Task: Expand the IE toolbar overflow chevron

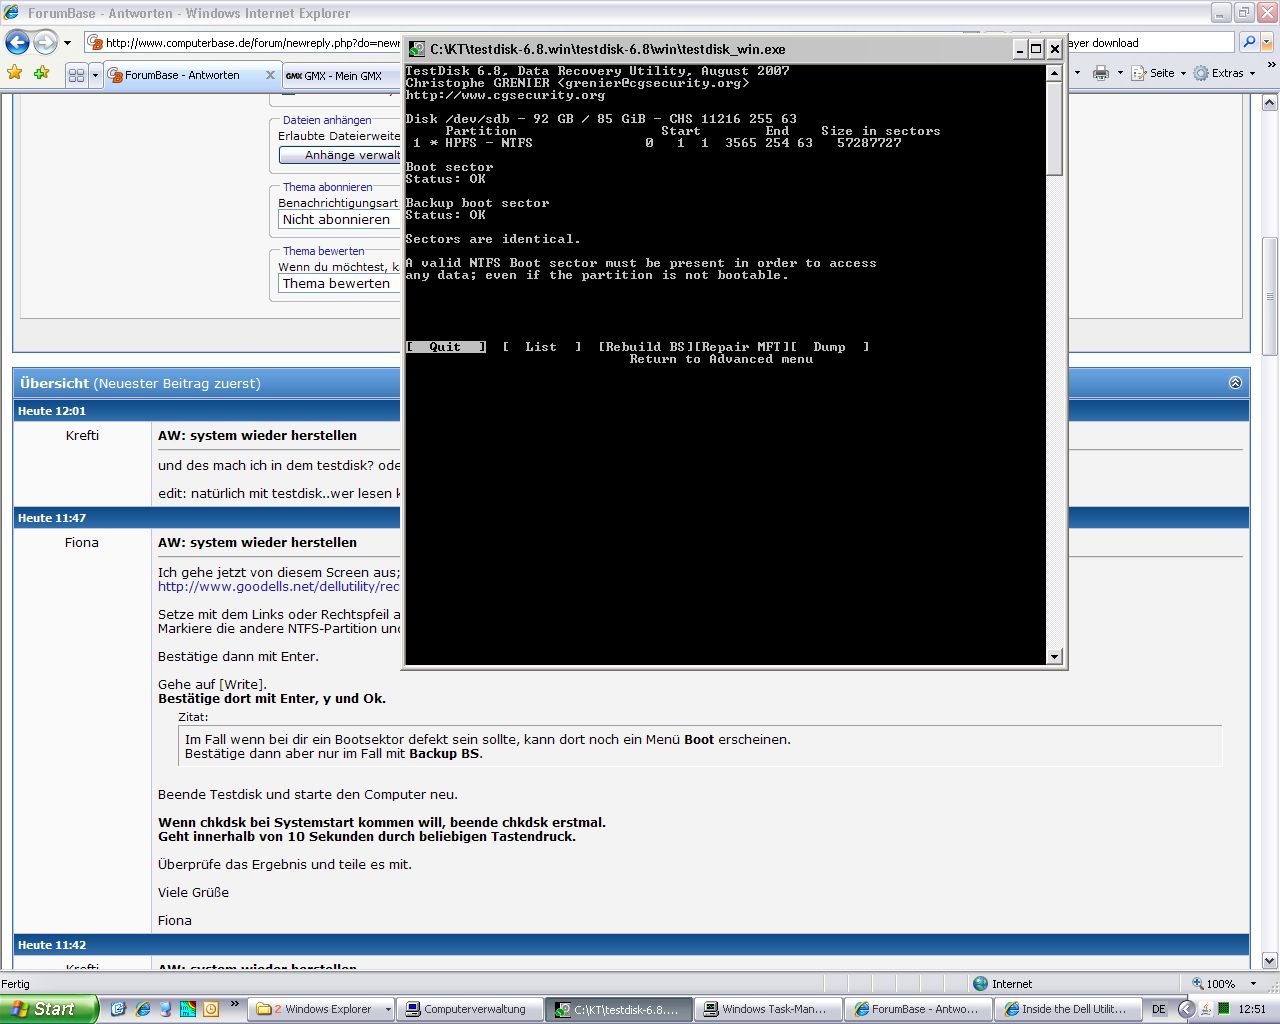Action: [x=1271, y=66]
